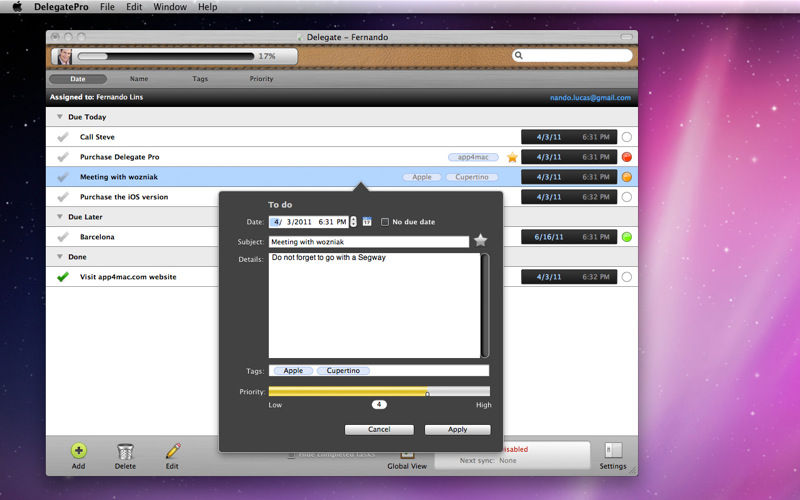Image resolution: width=800 pixels, height=500 pixels.
Task: Open the File menu
Action: pos(107,7)
